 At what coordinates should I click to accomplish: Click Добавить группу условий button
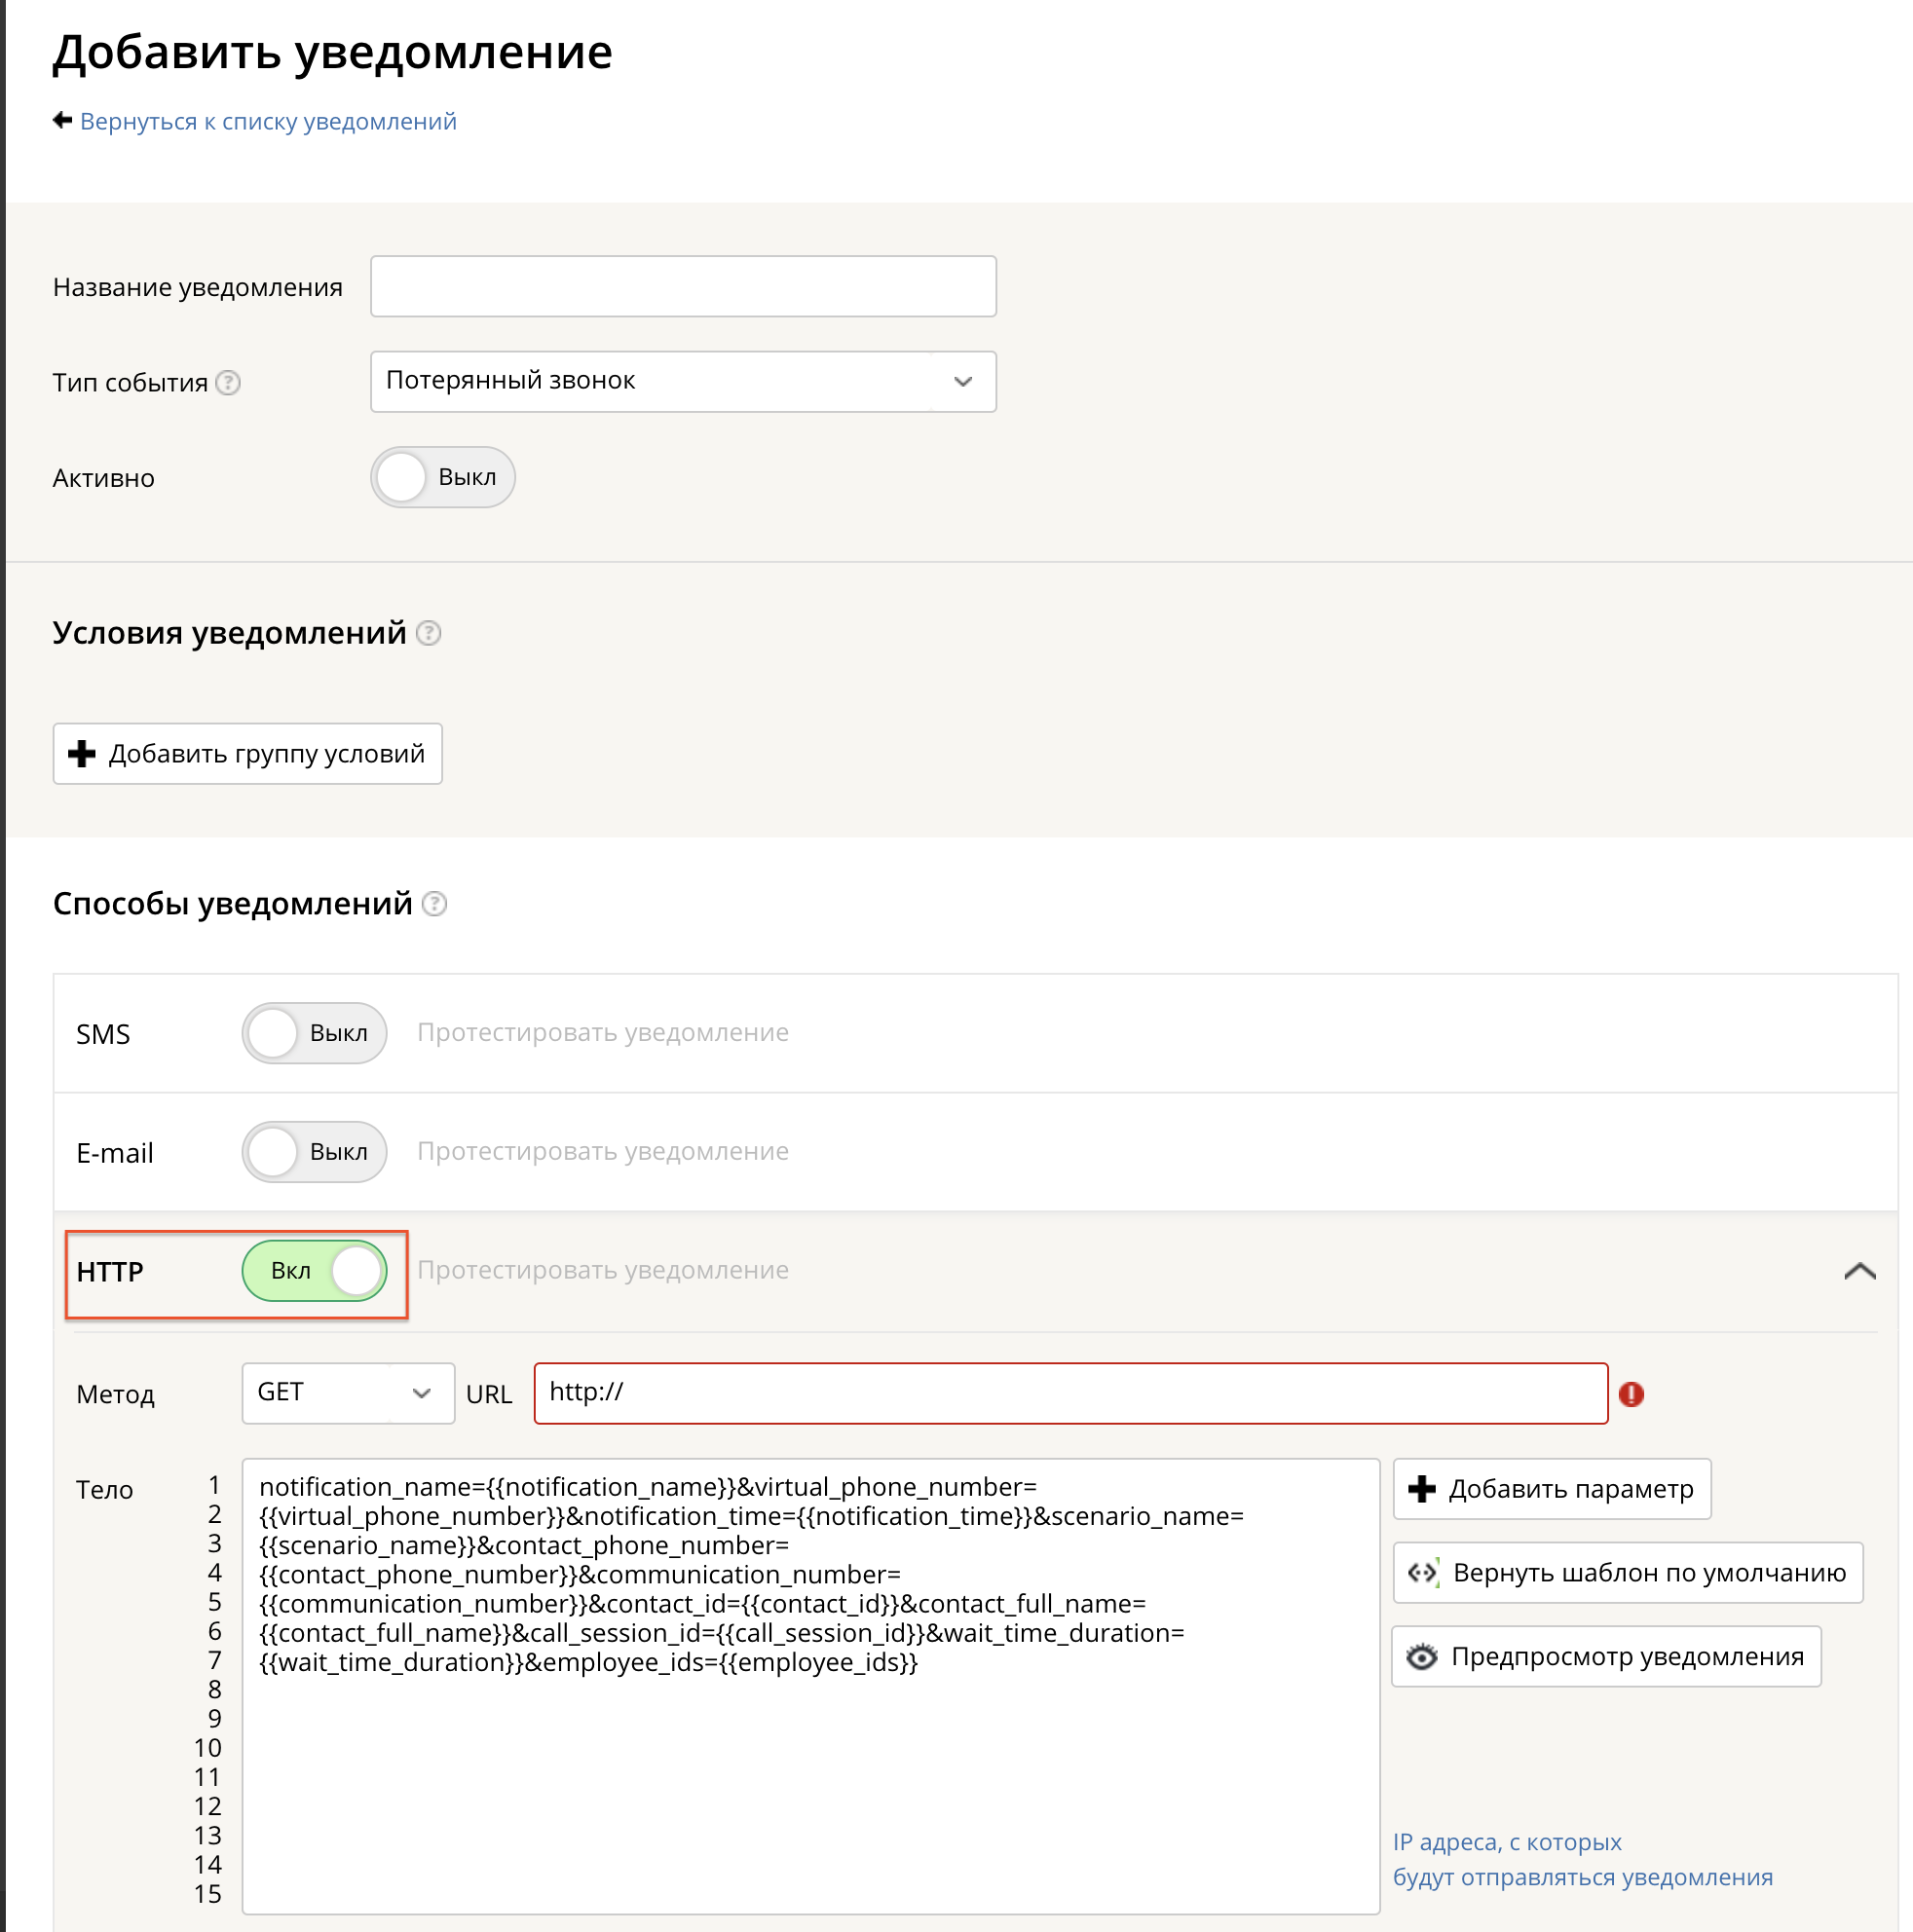247,754
